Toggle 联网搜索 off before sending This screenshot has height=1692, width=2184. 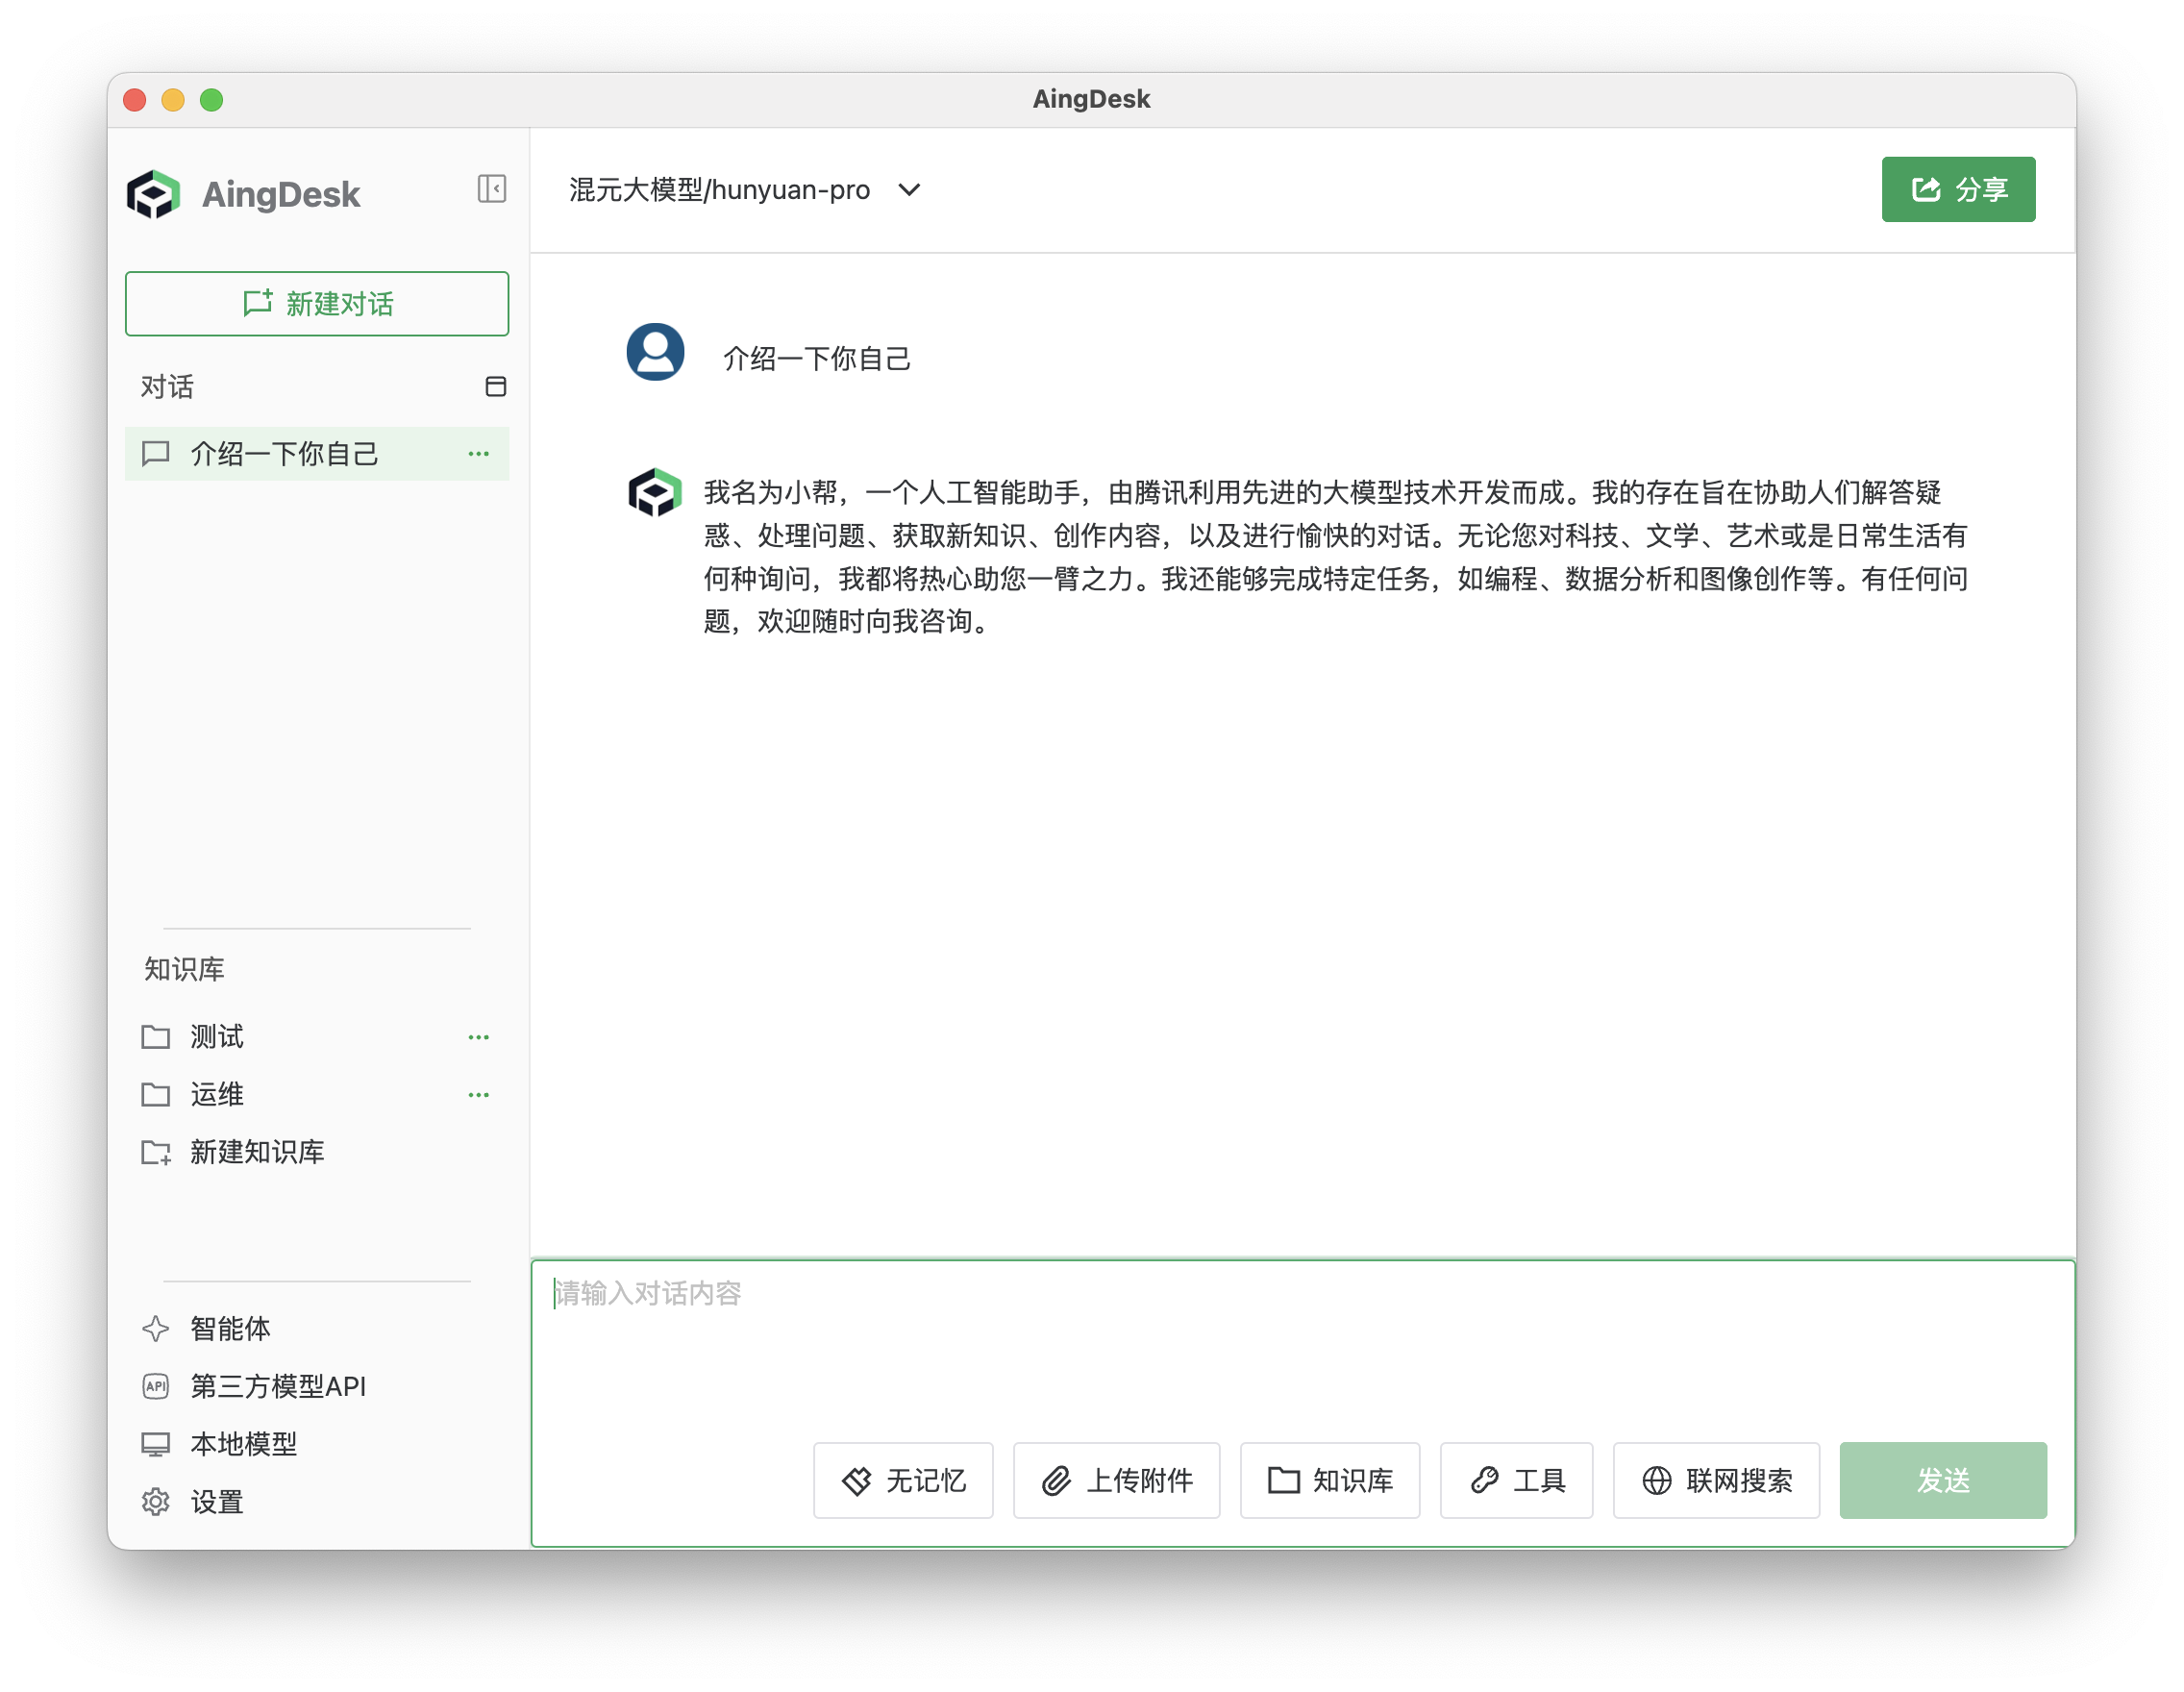(x=1716, y=1481)
